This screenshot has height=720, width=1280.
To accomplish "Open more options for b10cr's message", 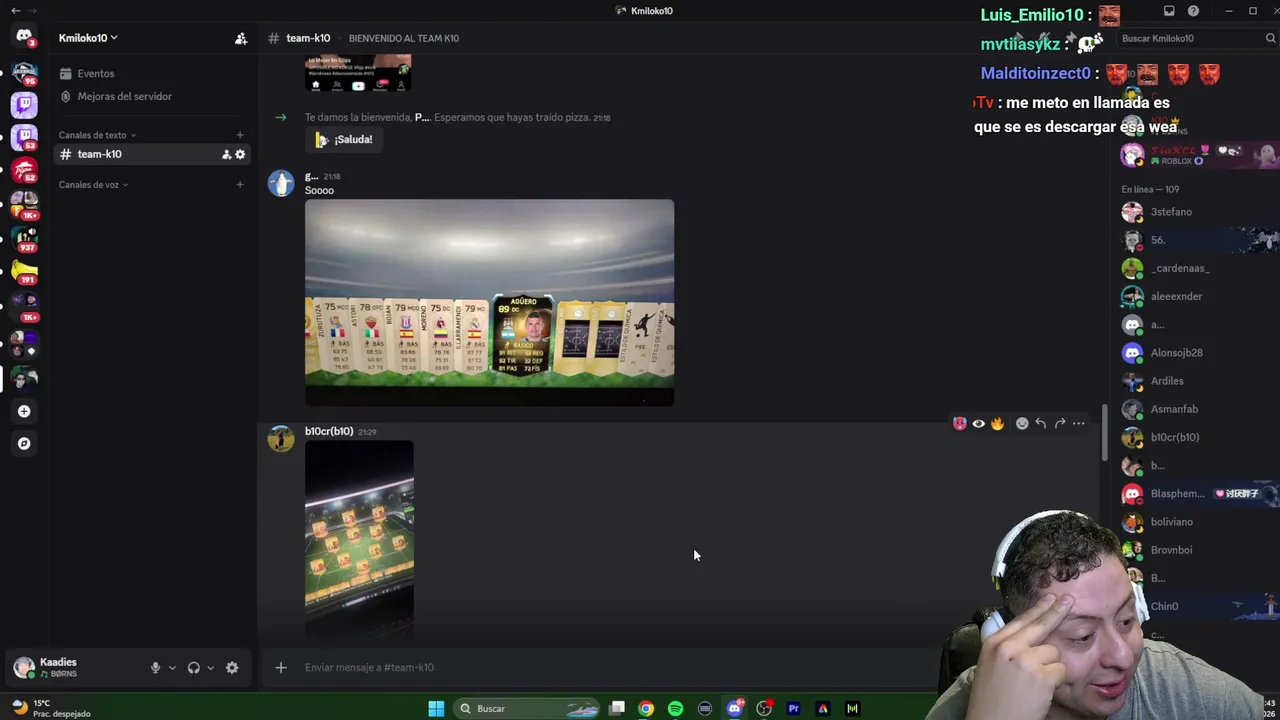I will coord(1079,424).
